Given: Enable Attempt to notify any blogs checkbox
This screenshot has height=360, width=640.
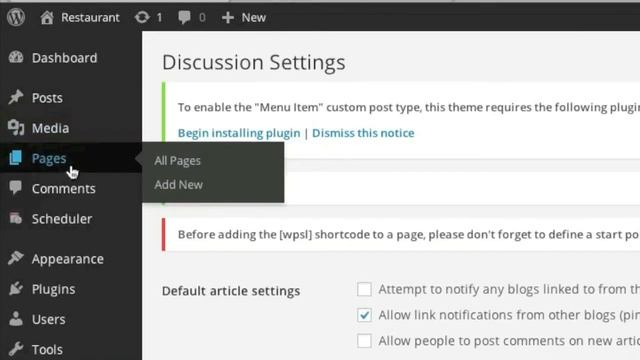Looking at the screenshot, I should (364, 289).
